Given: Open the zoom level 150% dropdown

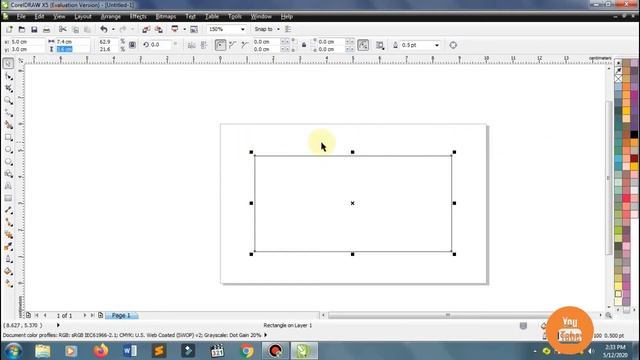Looking at the screenshot, I should pyautogui.click(x=242, y=29).
